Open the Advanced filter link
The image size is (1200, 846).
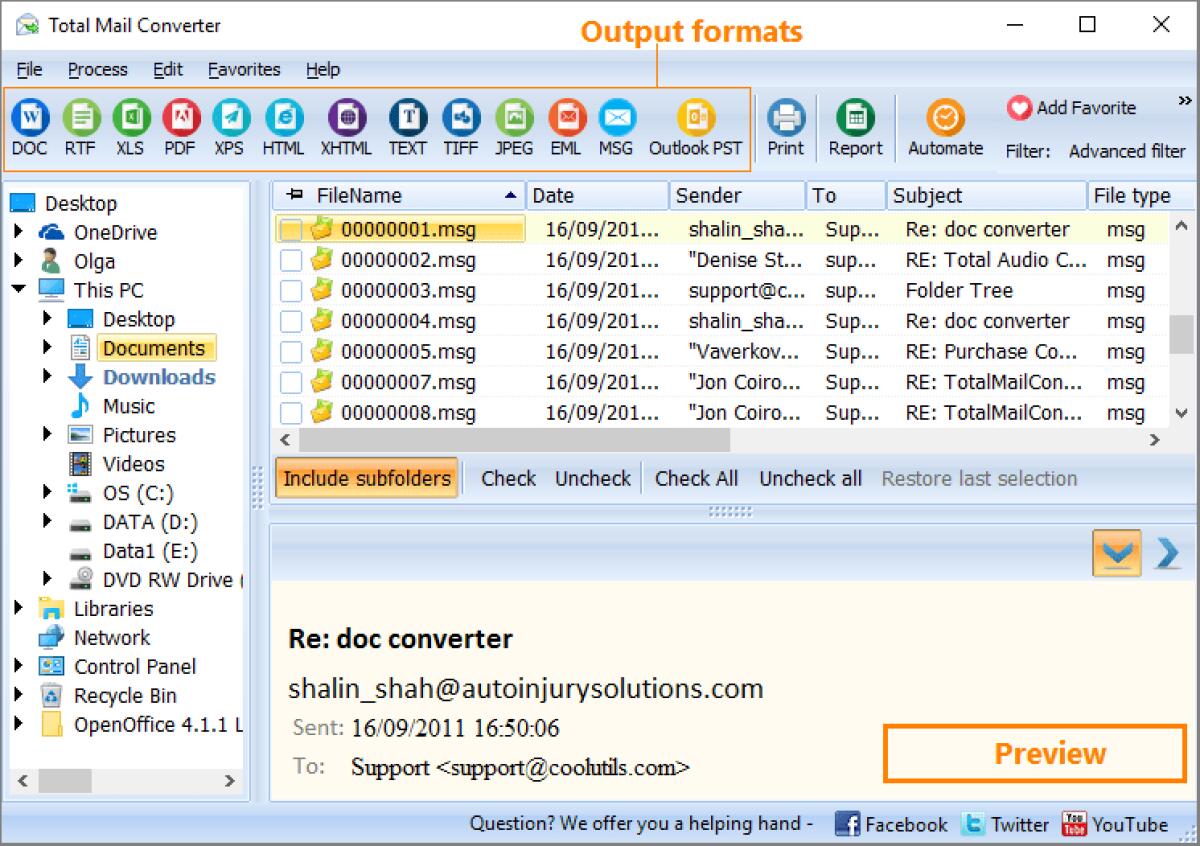pos(1127,152)
